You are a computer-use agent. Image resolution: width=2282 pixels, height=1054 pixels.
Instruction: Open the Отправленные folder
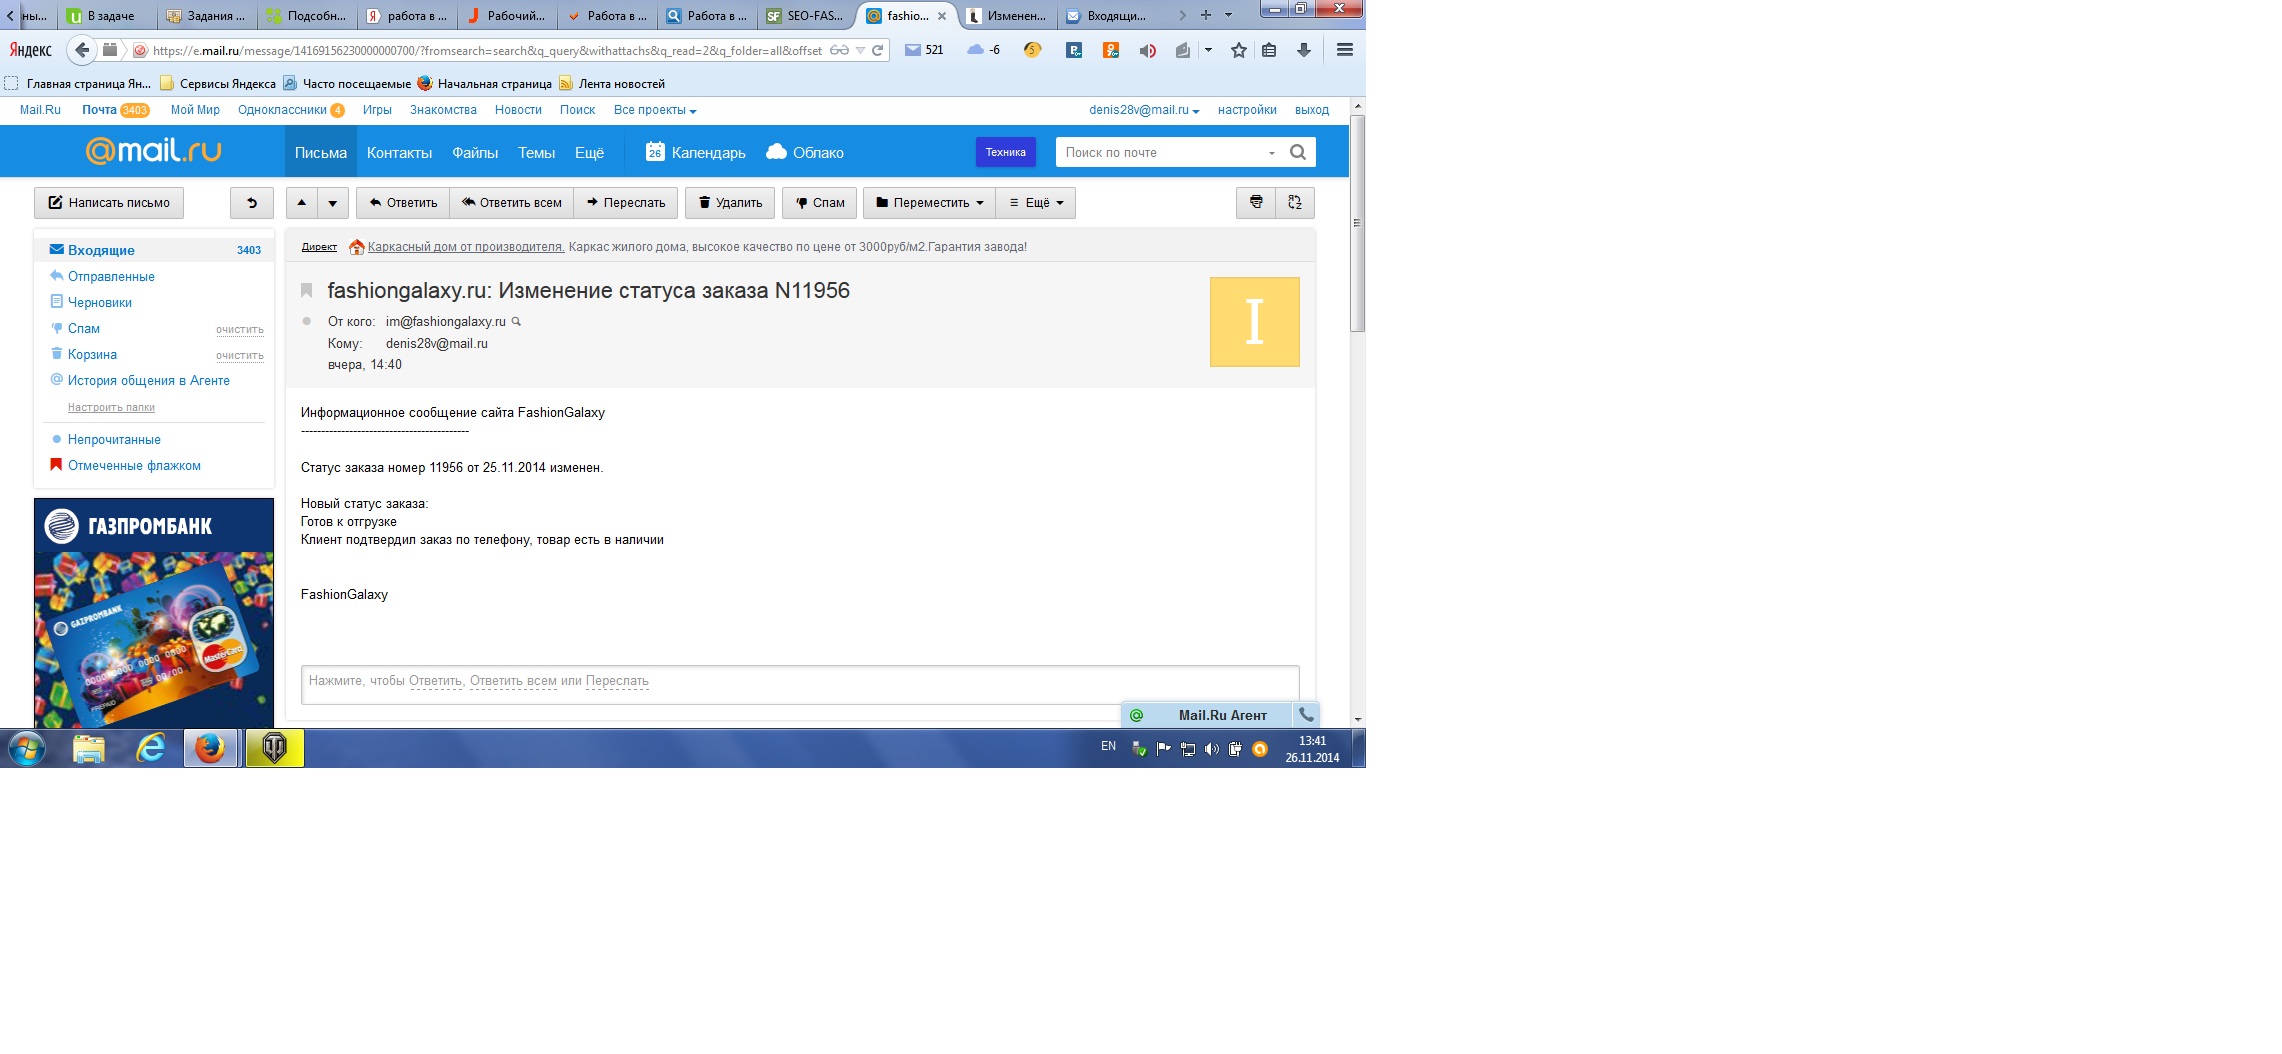pos(111,276)
